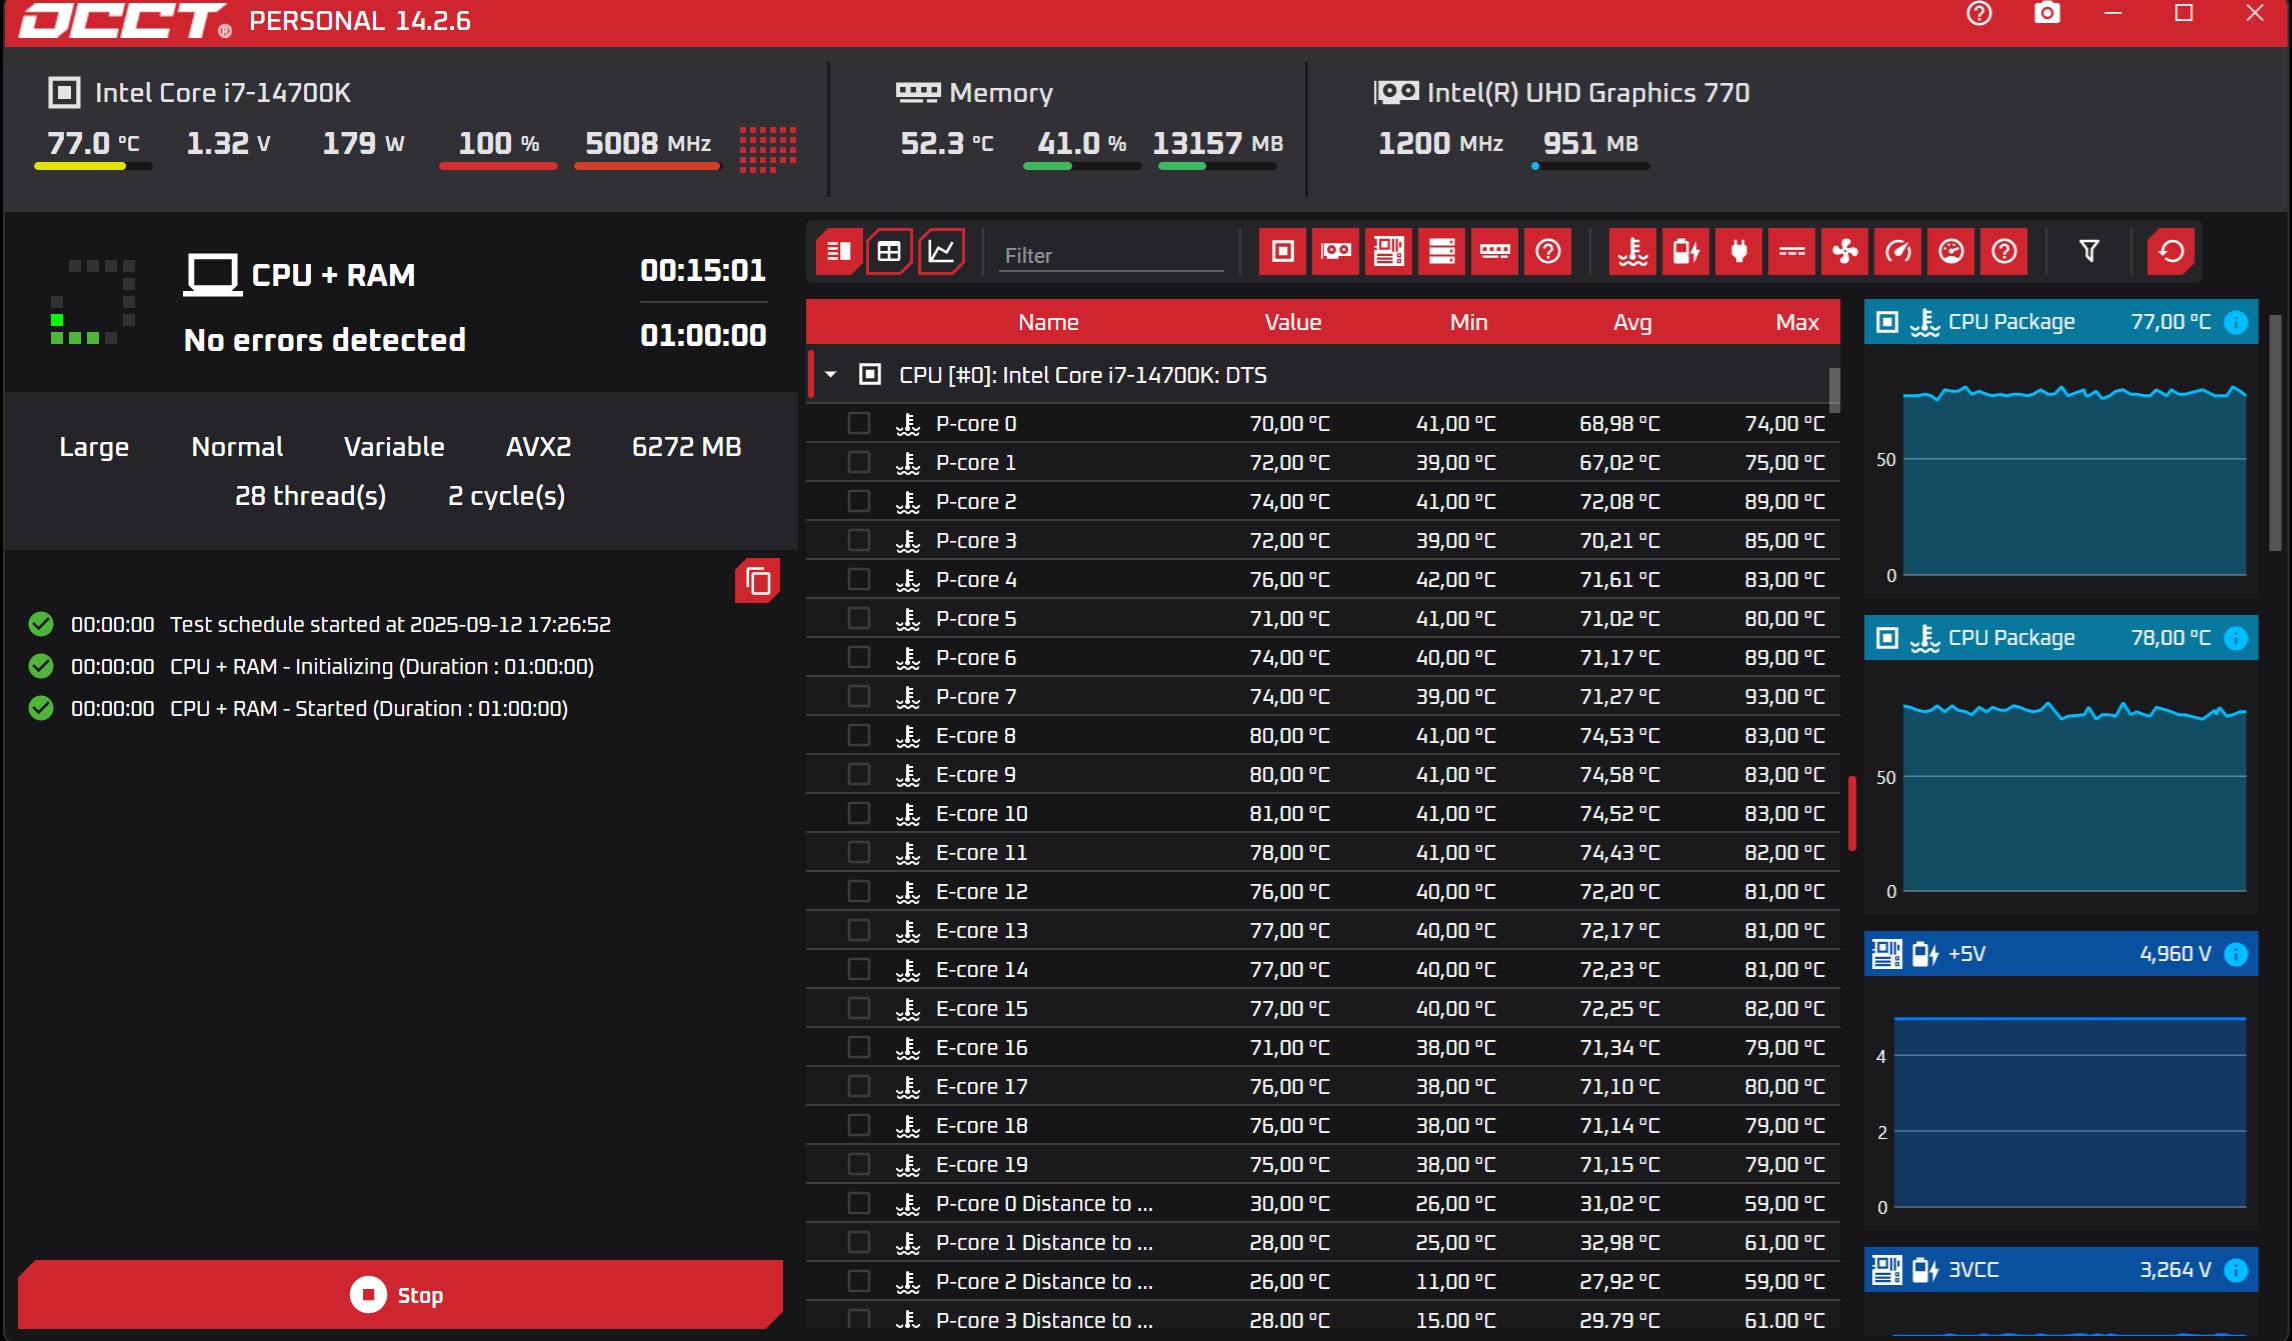
Task: Copy the test log using the clipboard icon
Action: [x=757, y=581]
